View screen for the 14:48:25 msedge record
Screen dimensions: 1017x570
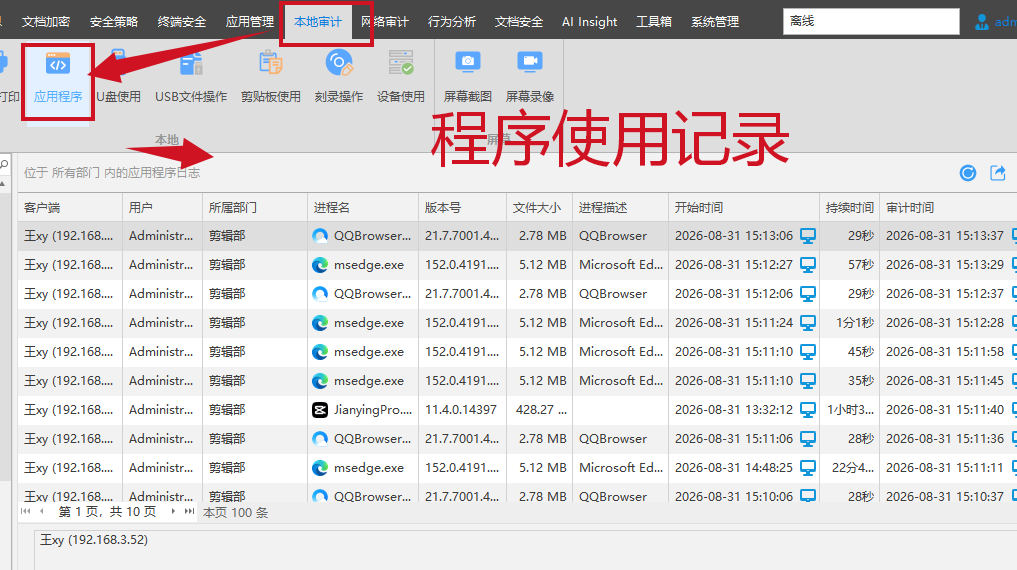tap(808, 468)
